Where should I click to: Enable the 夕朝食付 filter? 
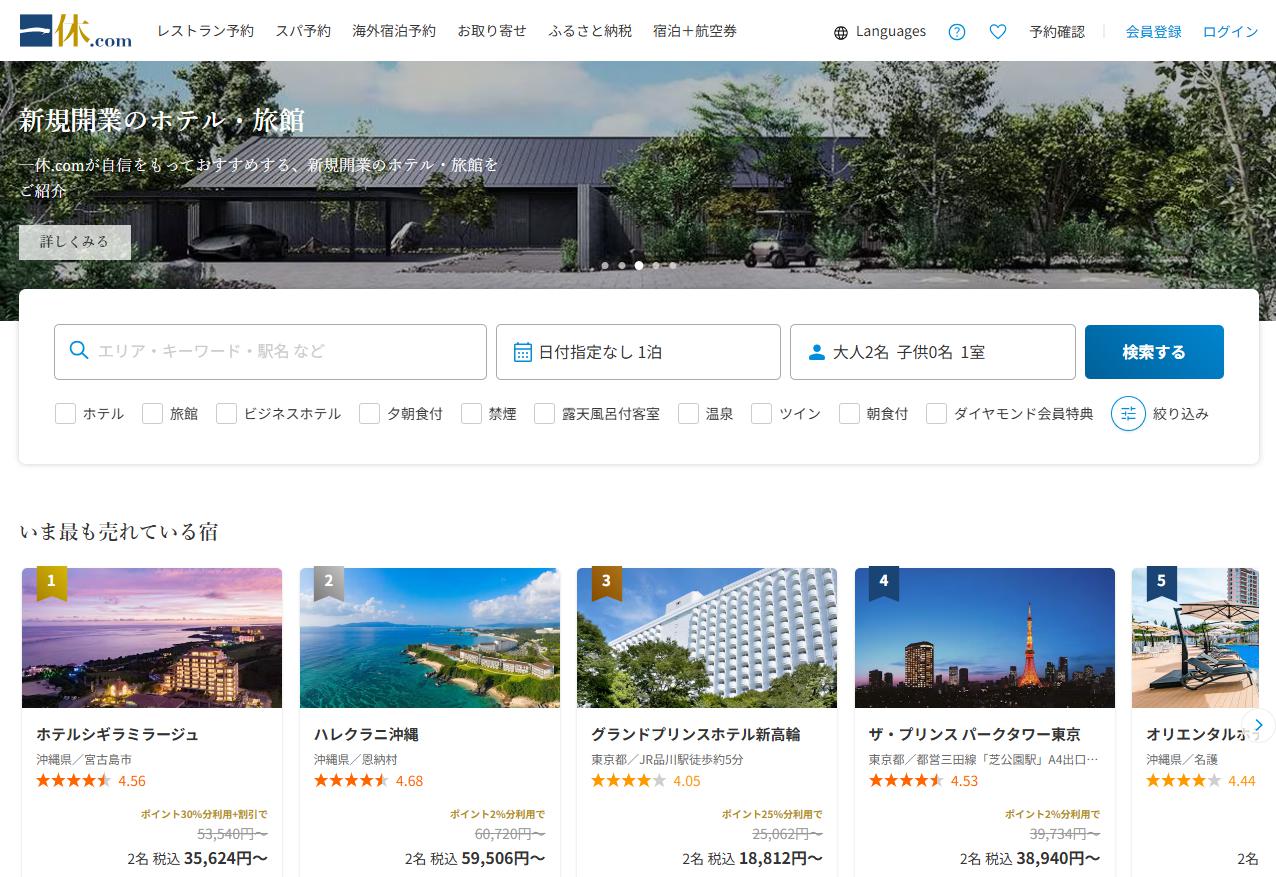point(369,413)
